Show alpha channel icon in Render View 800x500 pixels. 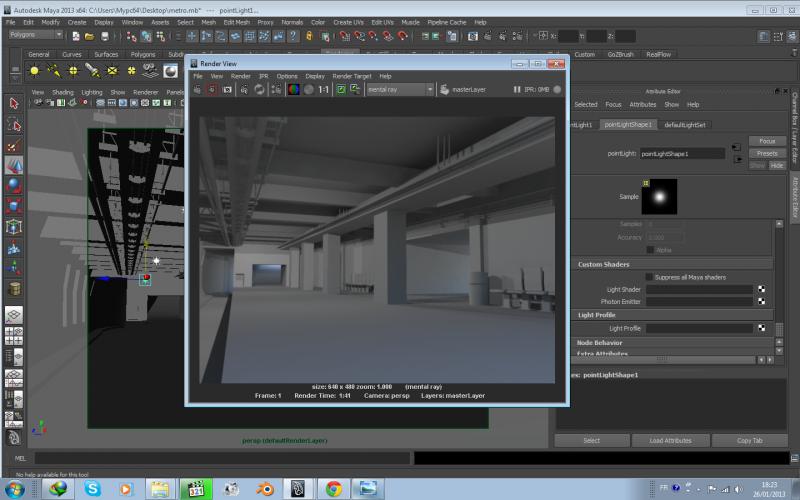point(309,90)
